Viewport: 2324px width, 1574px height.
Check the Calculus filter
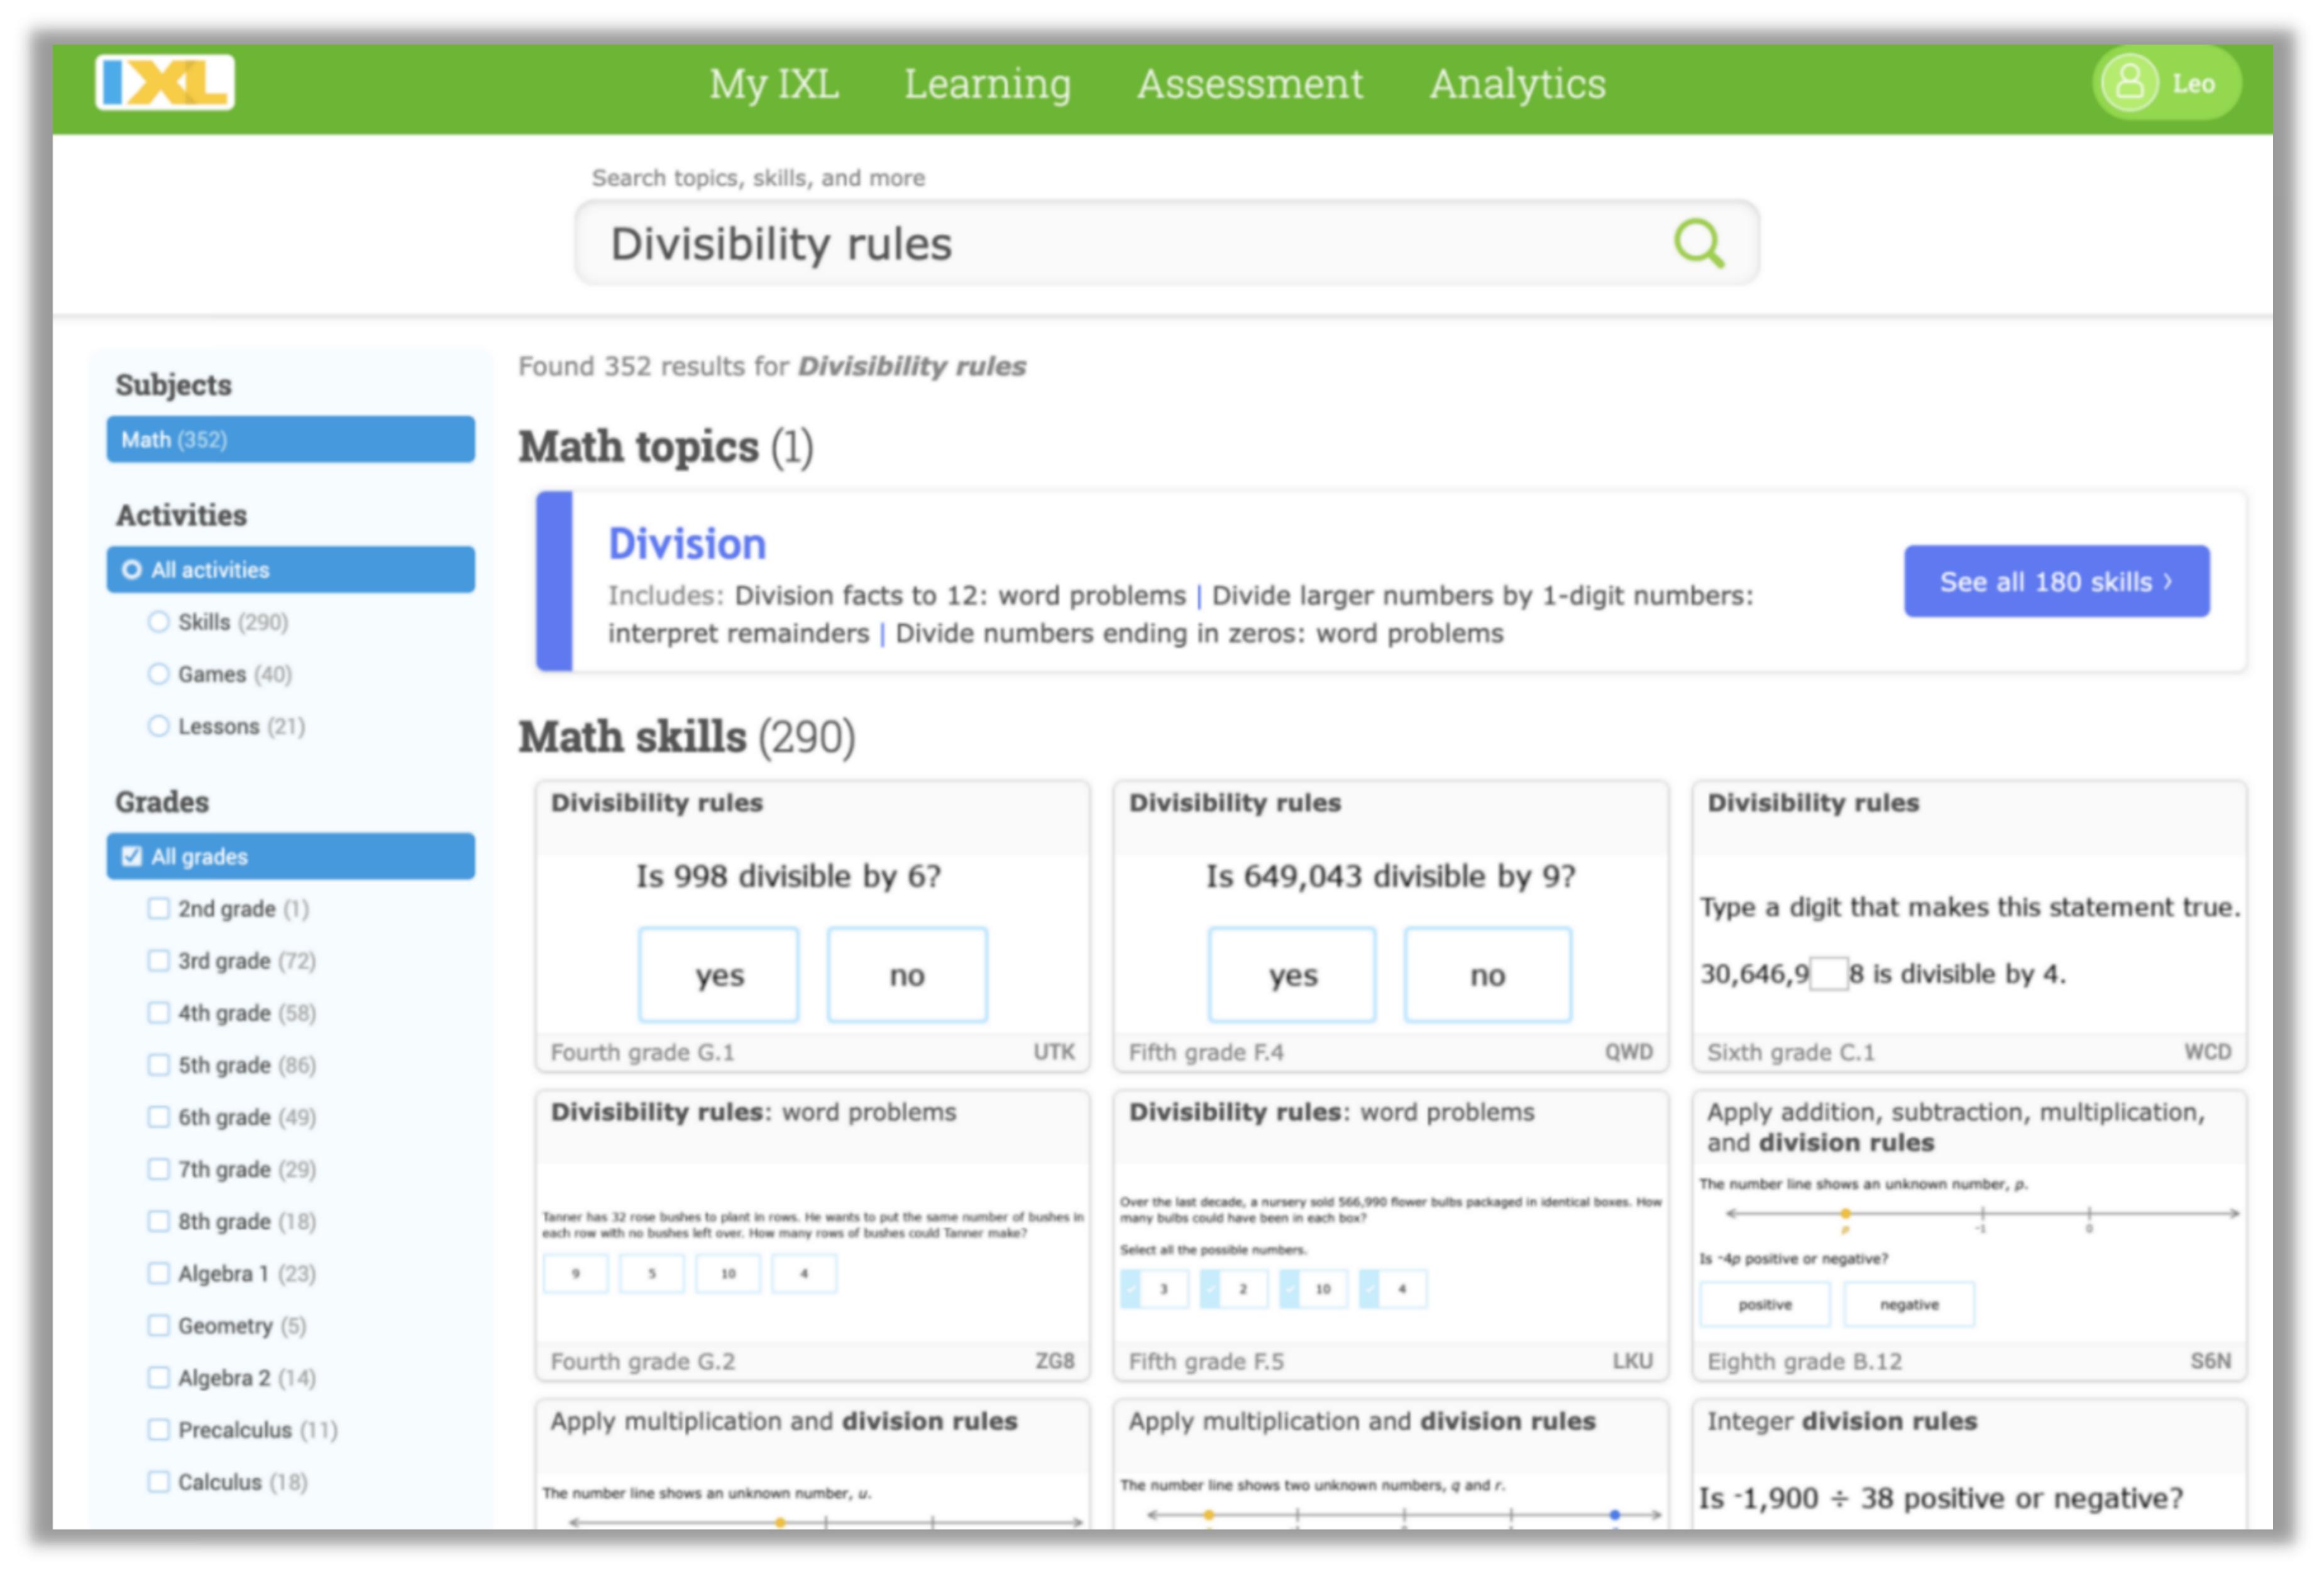158,1481
